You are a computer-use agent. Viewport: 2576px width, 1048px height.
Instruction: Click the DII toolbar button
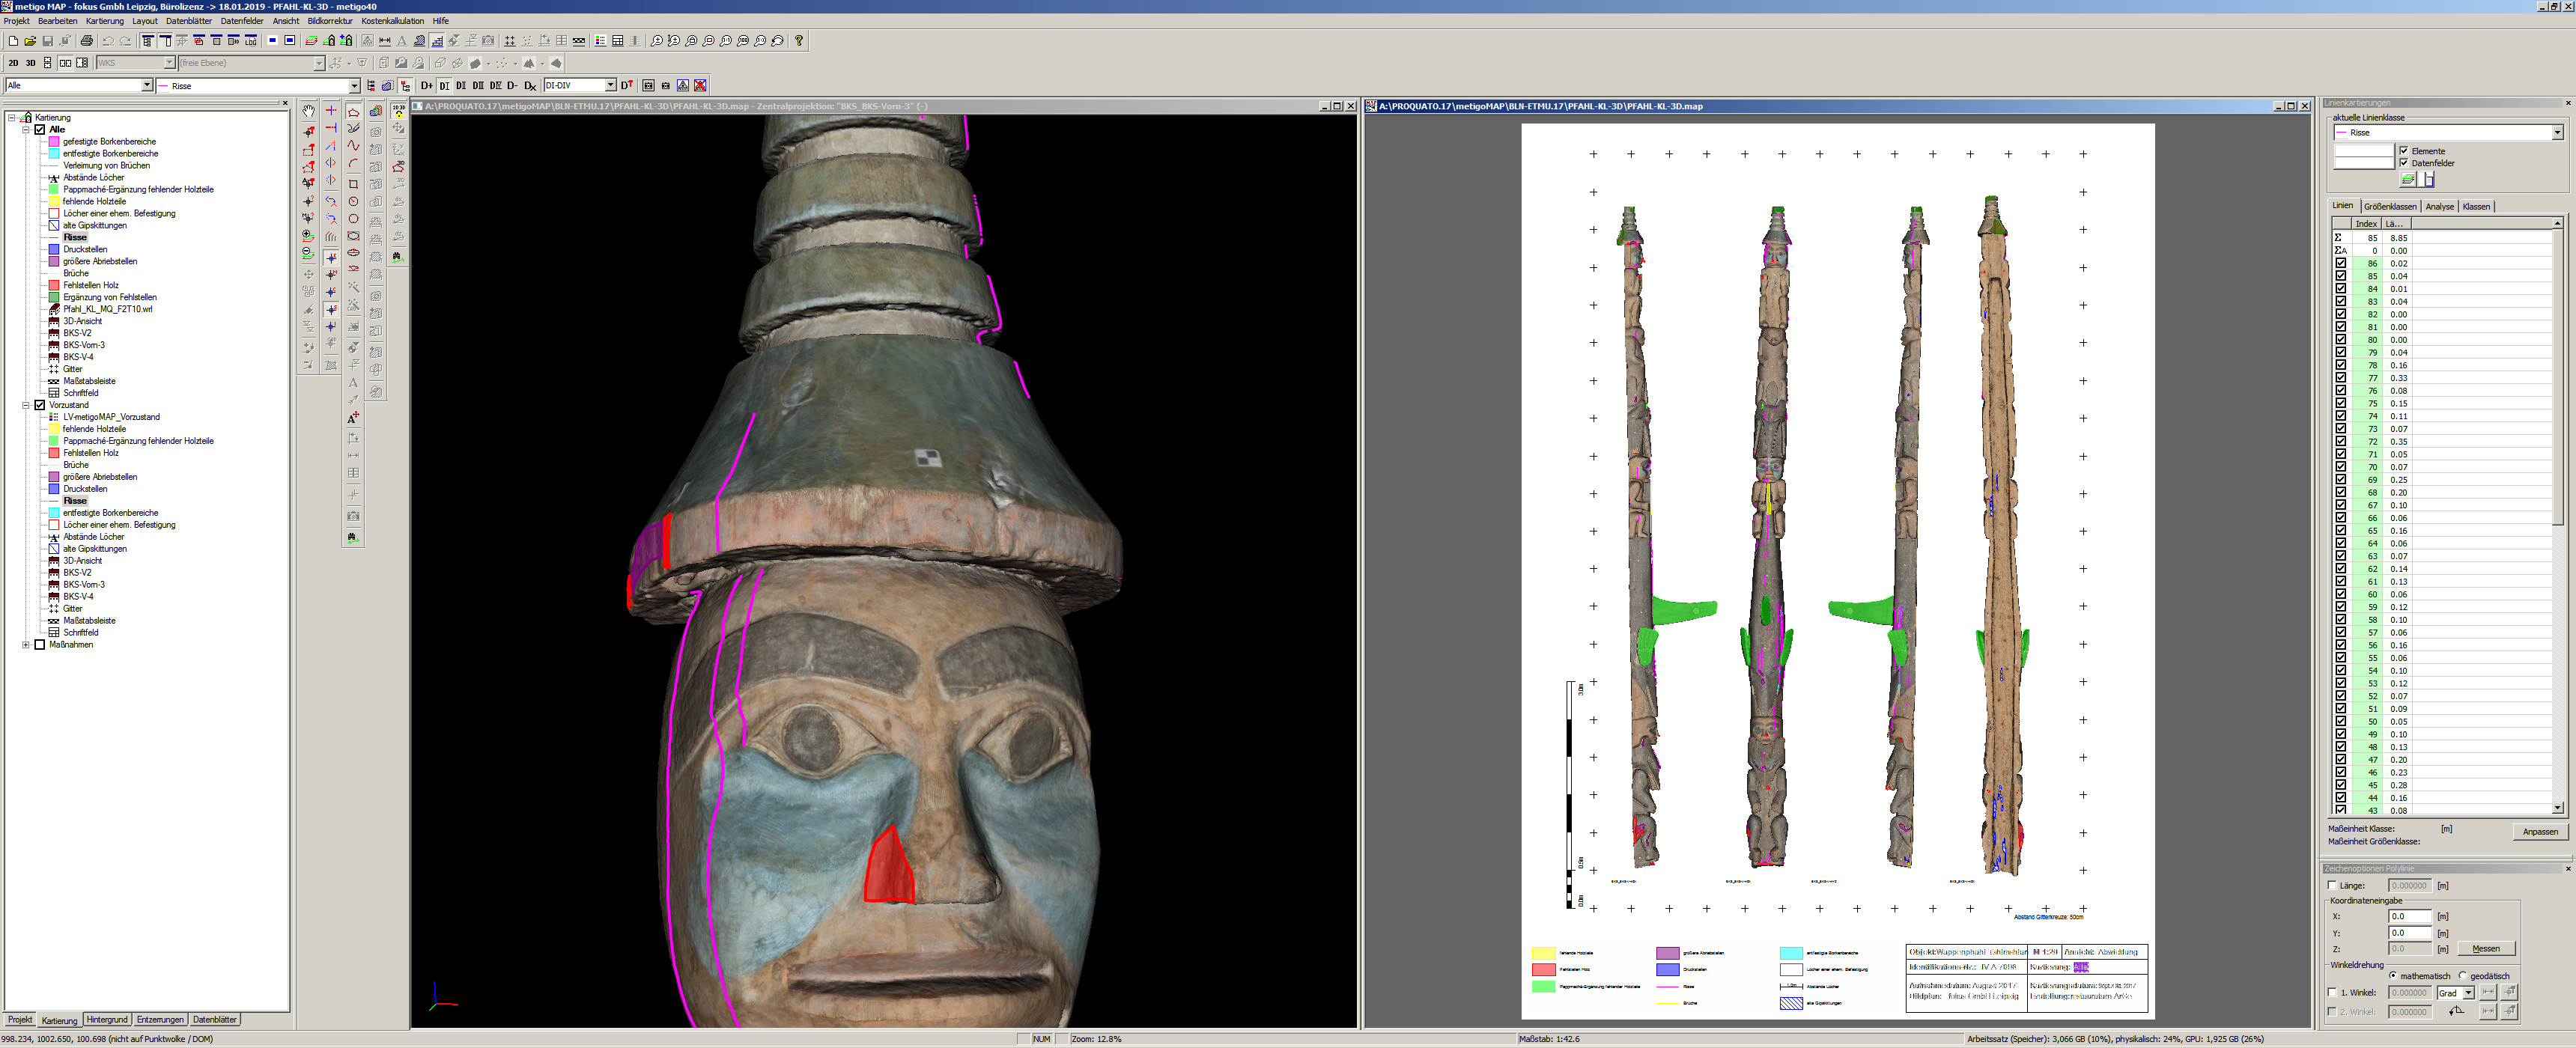coord(461,86)
